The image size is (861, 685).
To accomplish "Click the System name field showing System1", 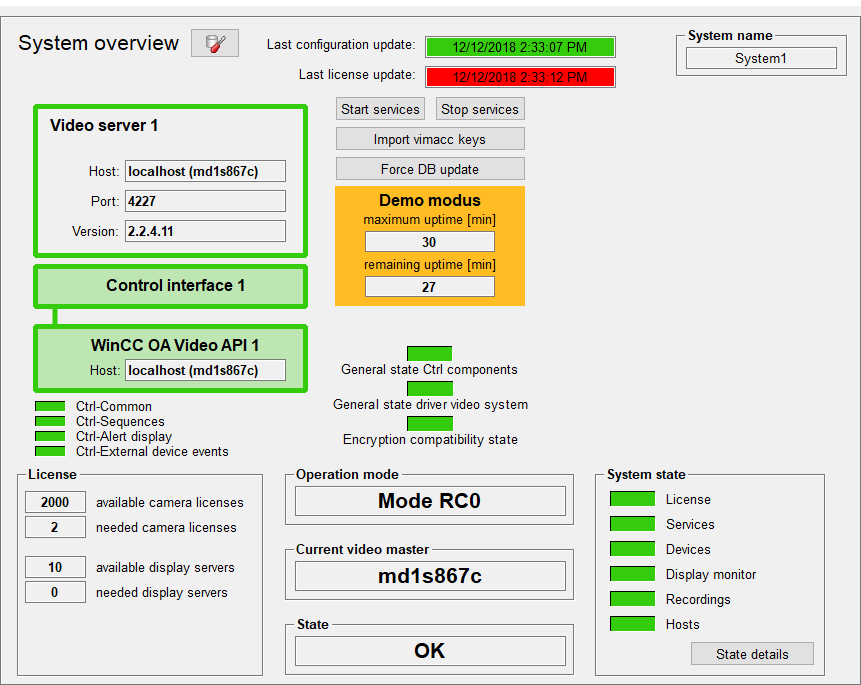I will pyautogui.click(x=760, y=57).
